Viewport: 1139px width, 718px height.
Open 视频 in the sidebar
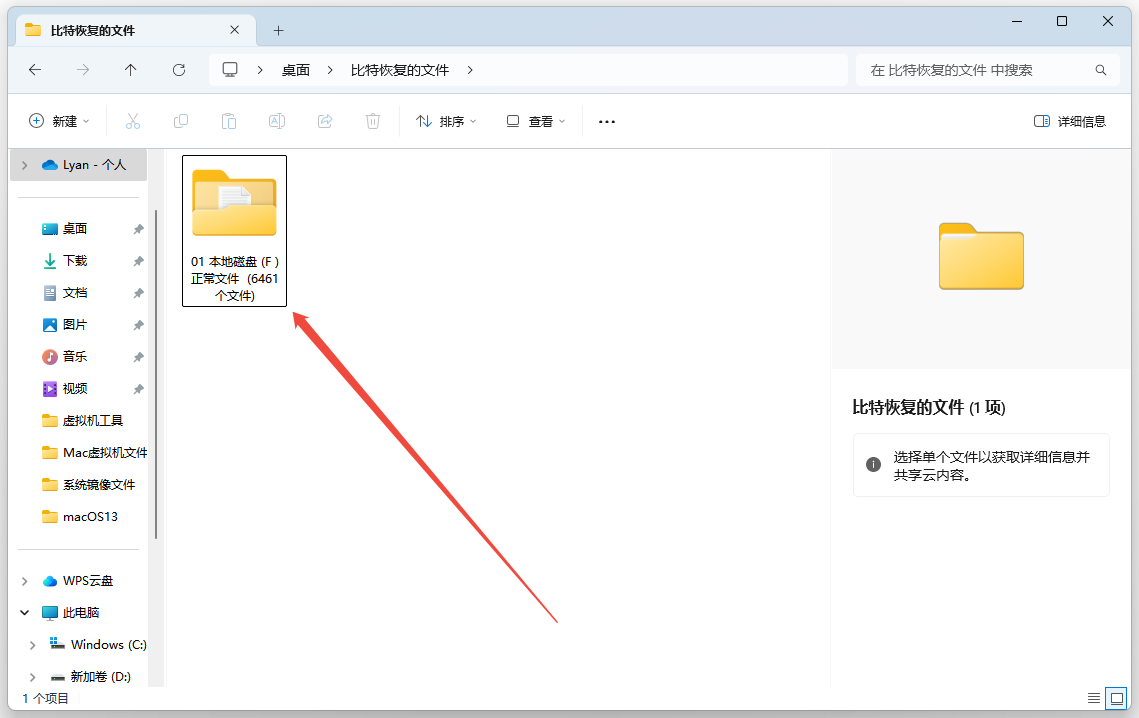point(75,389)
